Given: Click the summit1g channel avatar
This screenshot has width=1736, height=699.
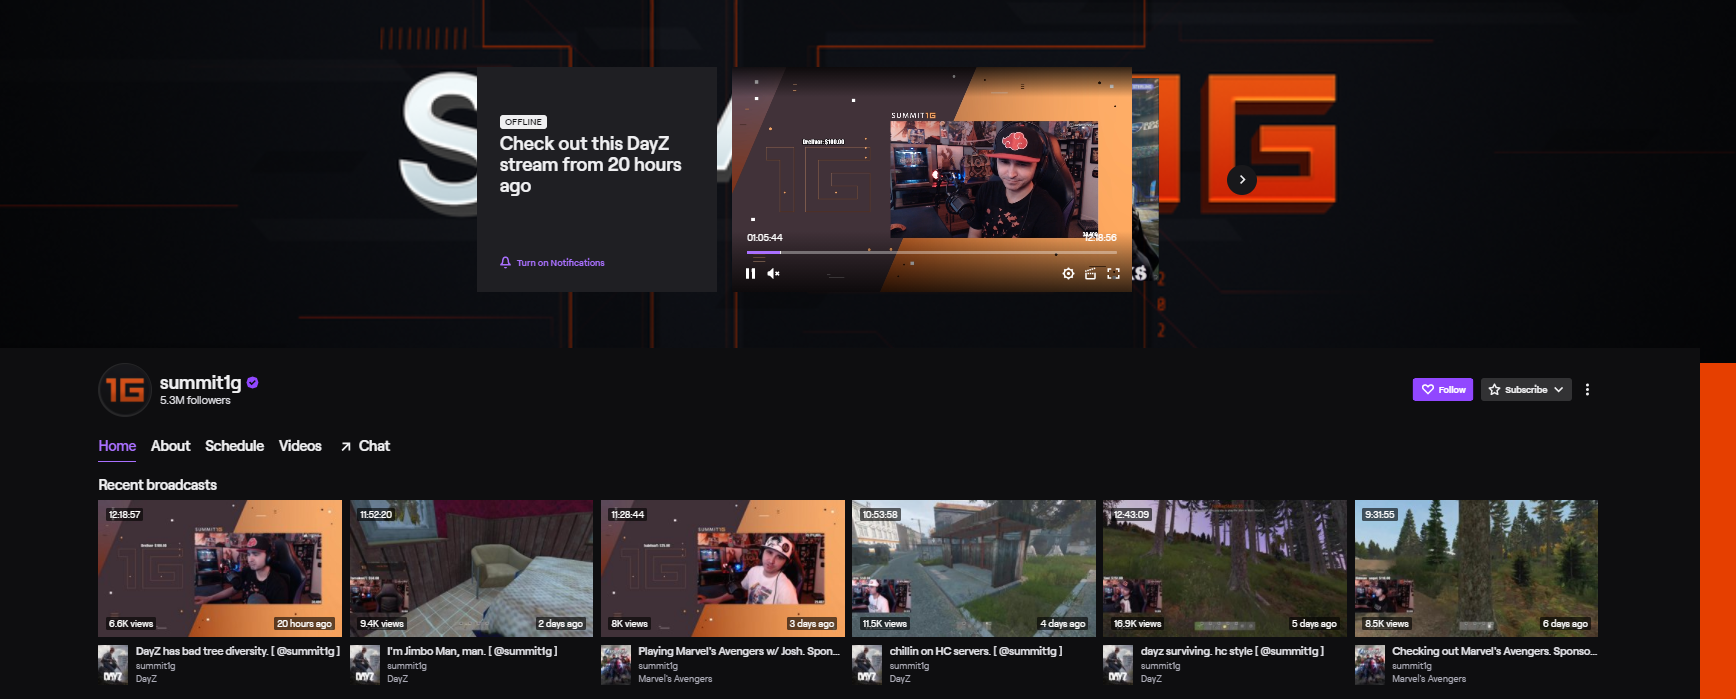Looking at the screenshot, I should tap(124, 390).
